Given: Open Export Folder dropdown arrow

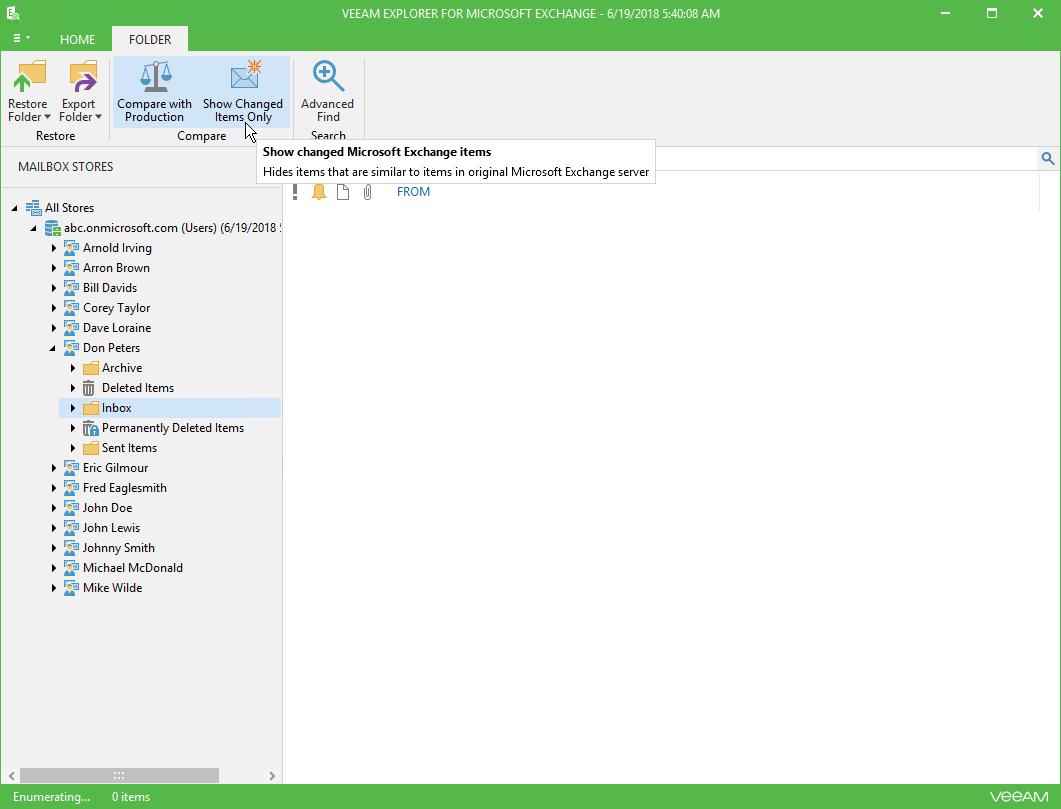Looking at the screenshot, I should click(x=98, y=117).
